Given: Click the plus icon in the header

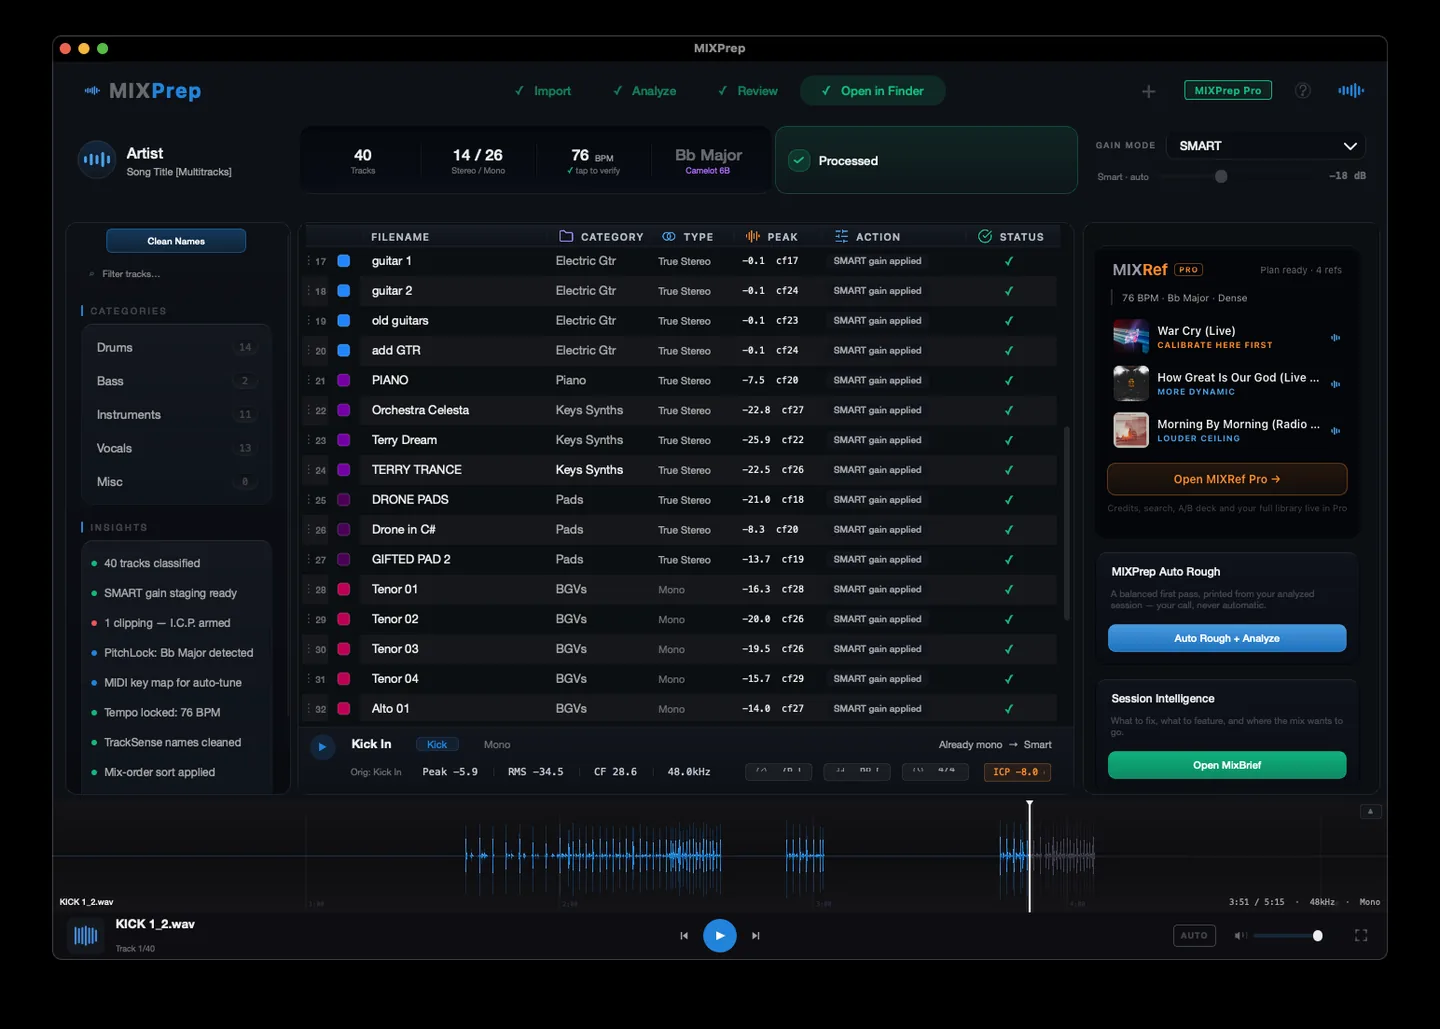Looking at the screenshot, I should [x=1148, y=91].
